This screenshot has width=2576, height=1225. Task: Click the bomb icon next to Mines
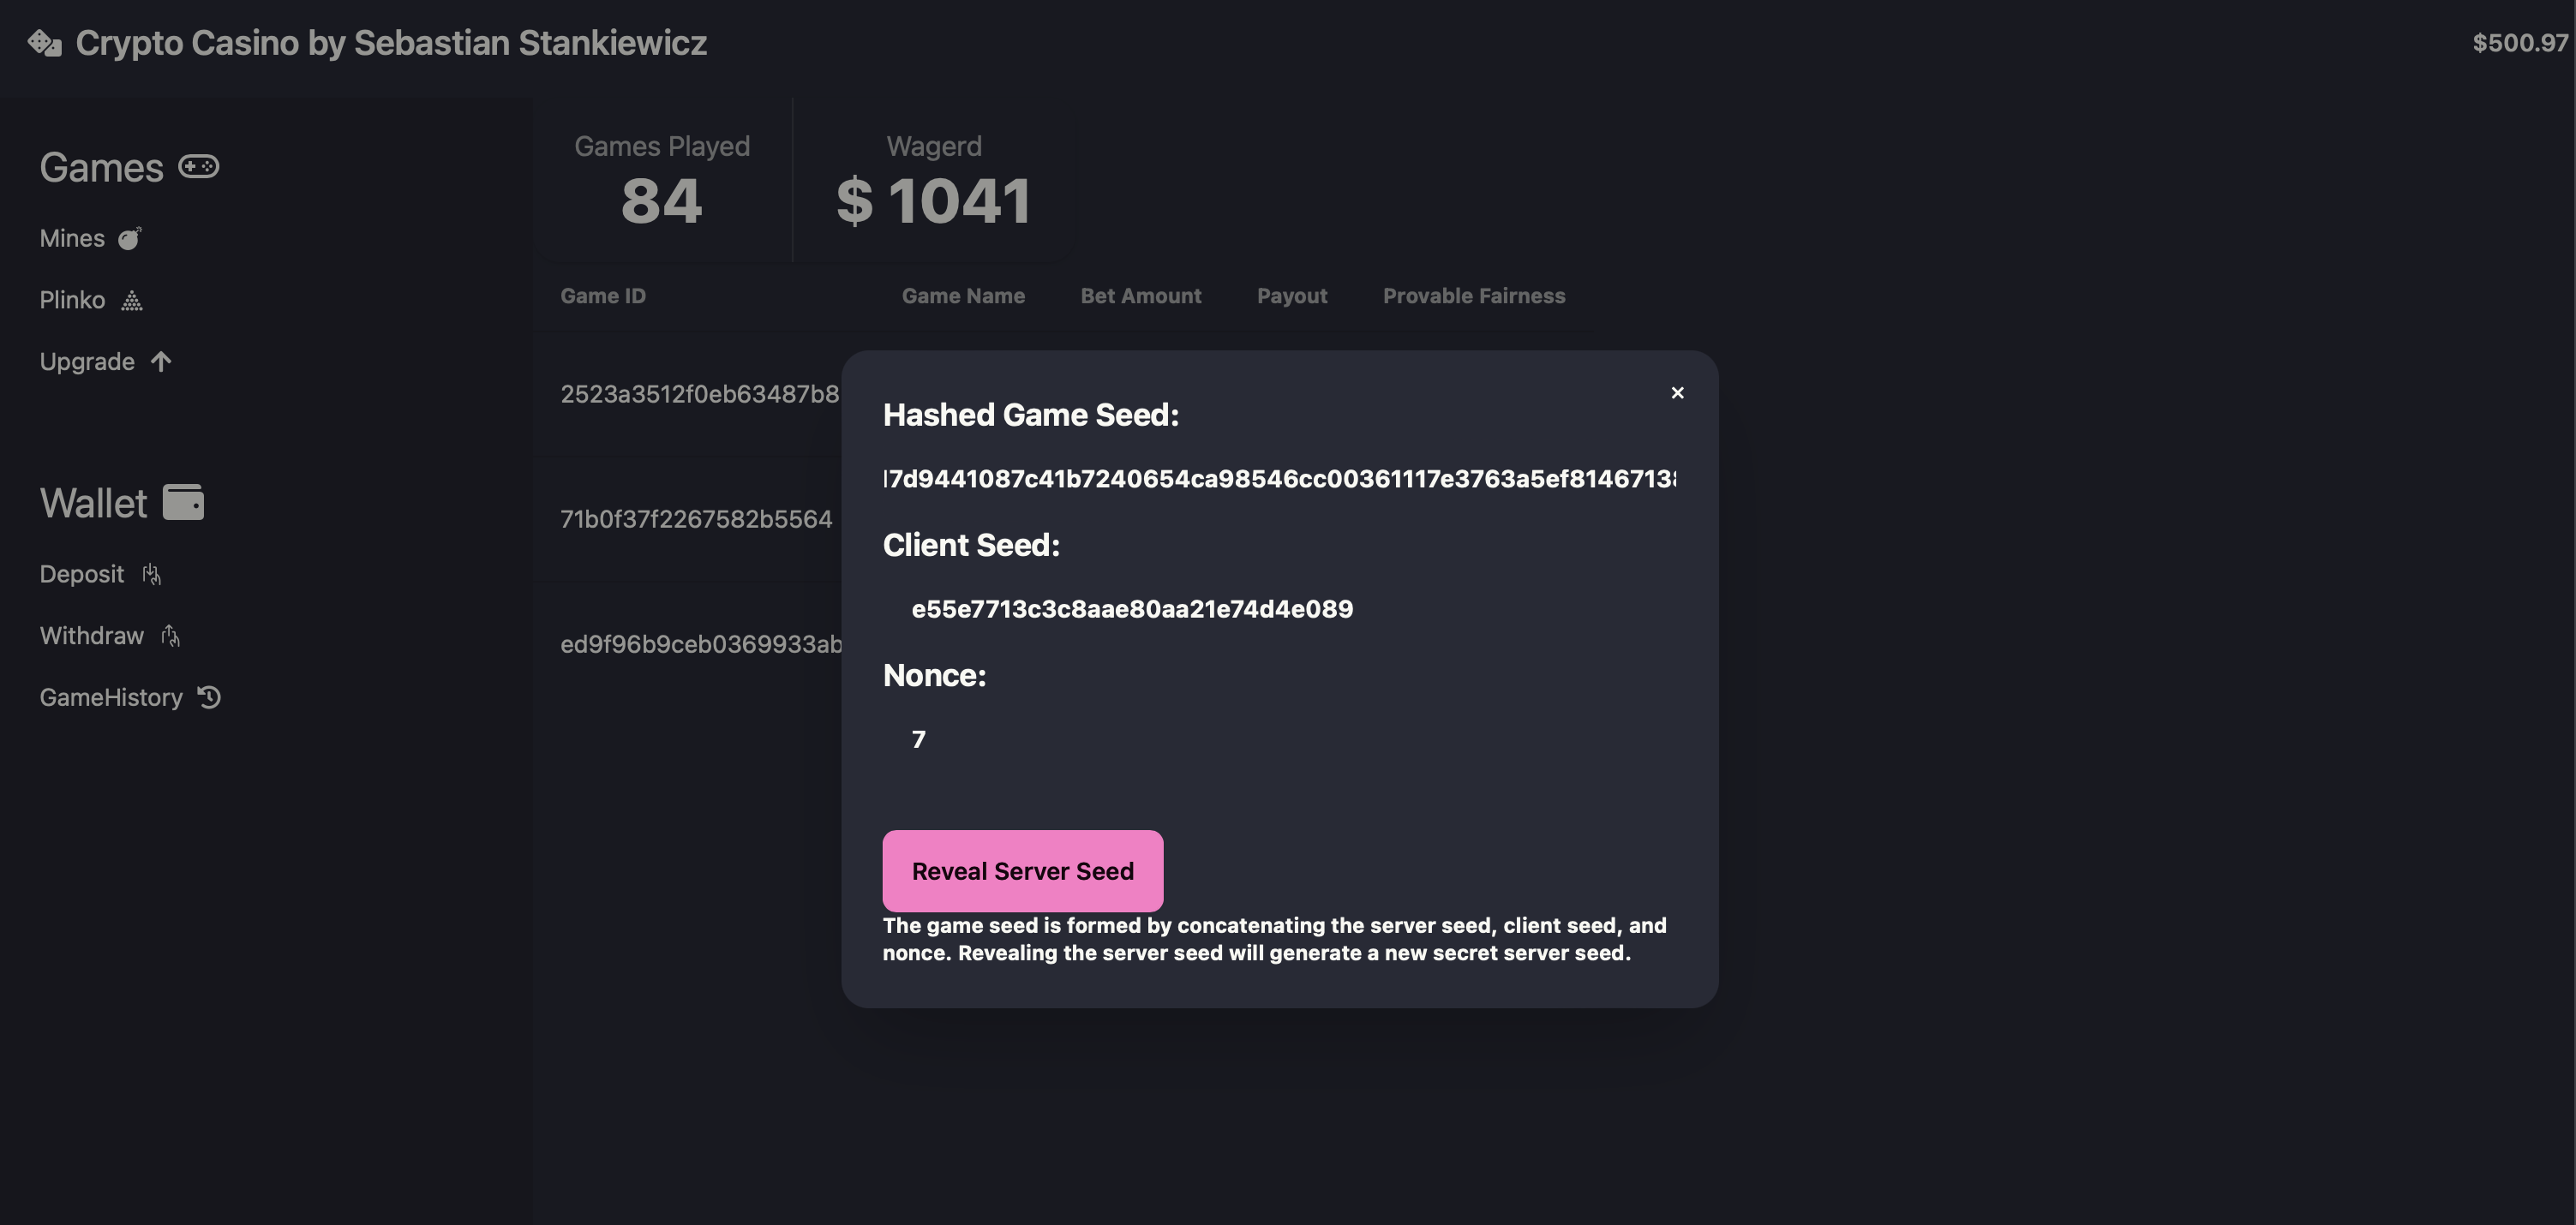click(130, 239)
